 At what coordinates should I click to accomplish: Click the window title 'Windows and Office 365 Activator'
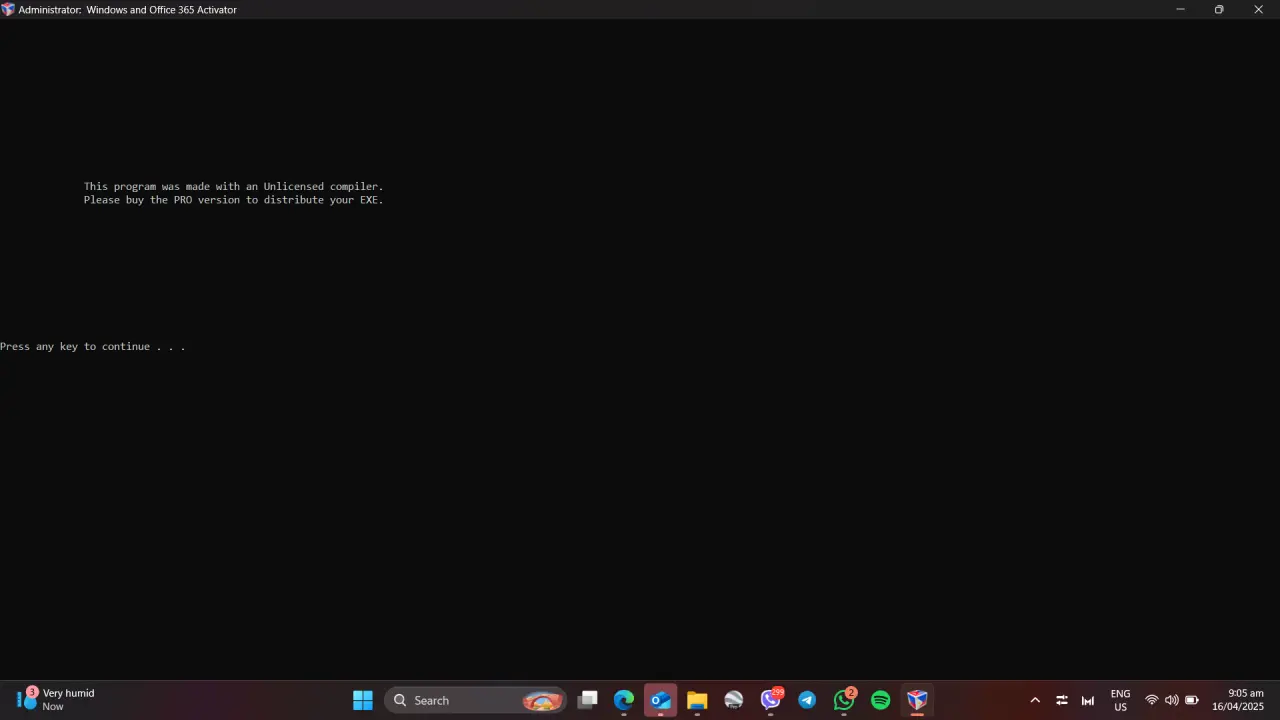(x=162, y=10)
